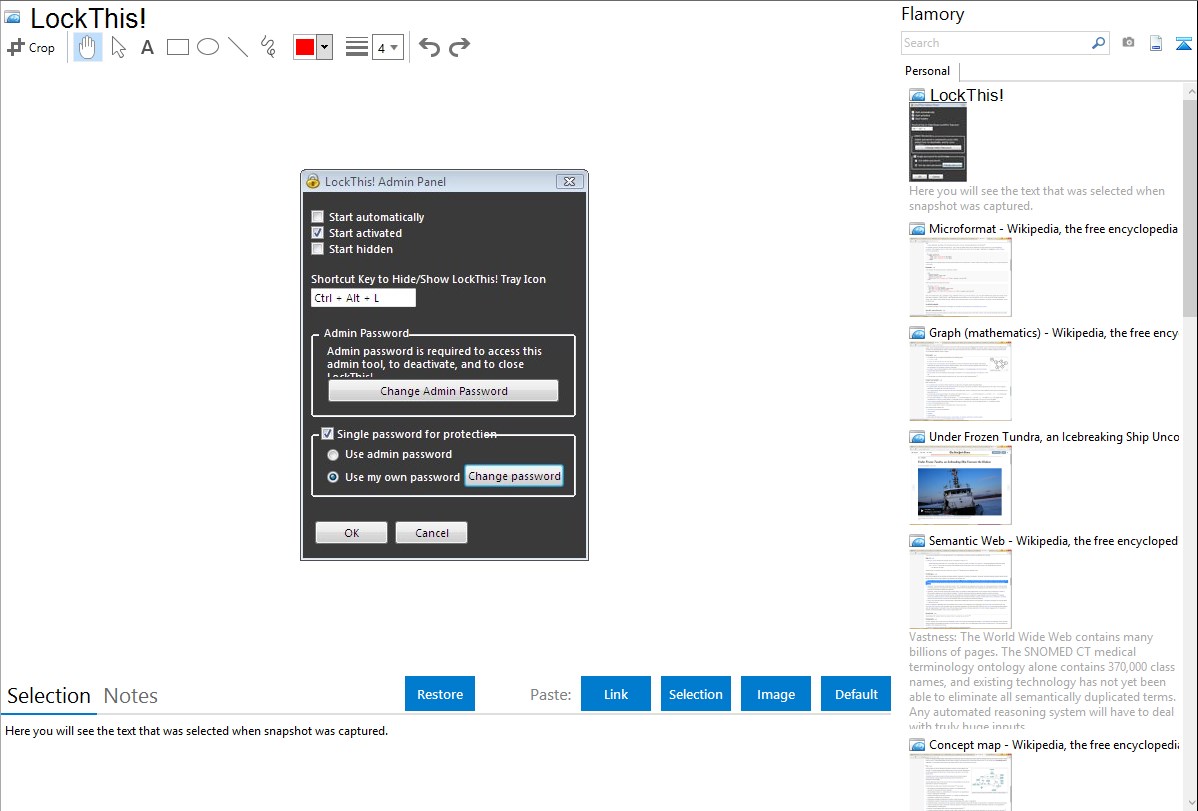
Task: Click the Under Frozen Tundra title
Action: click(1054, 437)
